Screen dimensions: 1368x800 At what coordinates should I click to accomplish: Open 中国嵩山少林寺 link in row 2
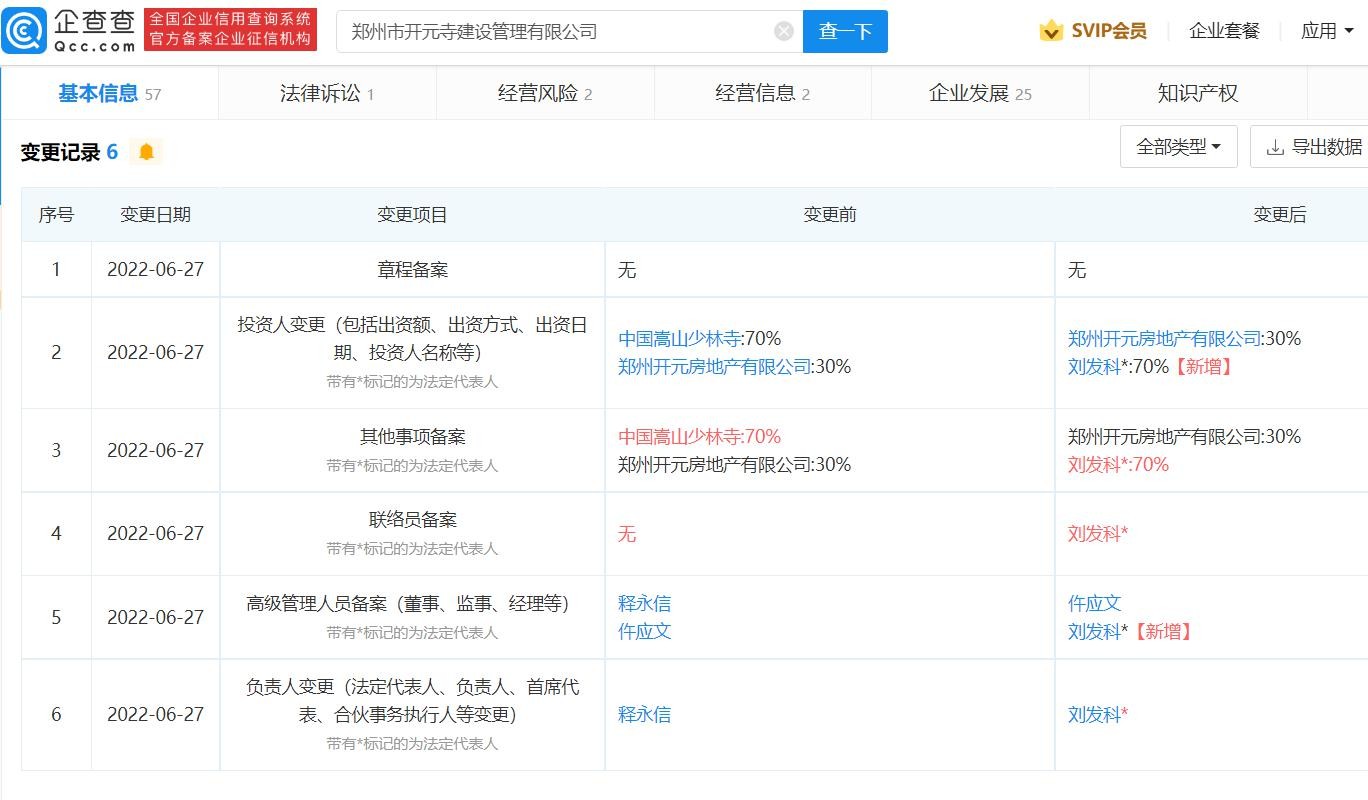point(679,338)
